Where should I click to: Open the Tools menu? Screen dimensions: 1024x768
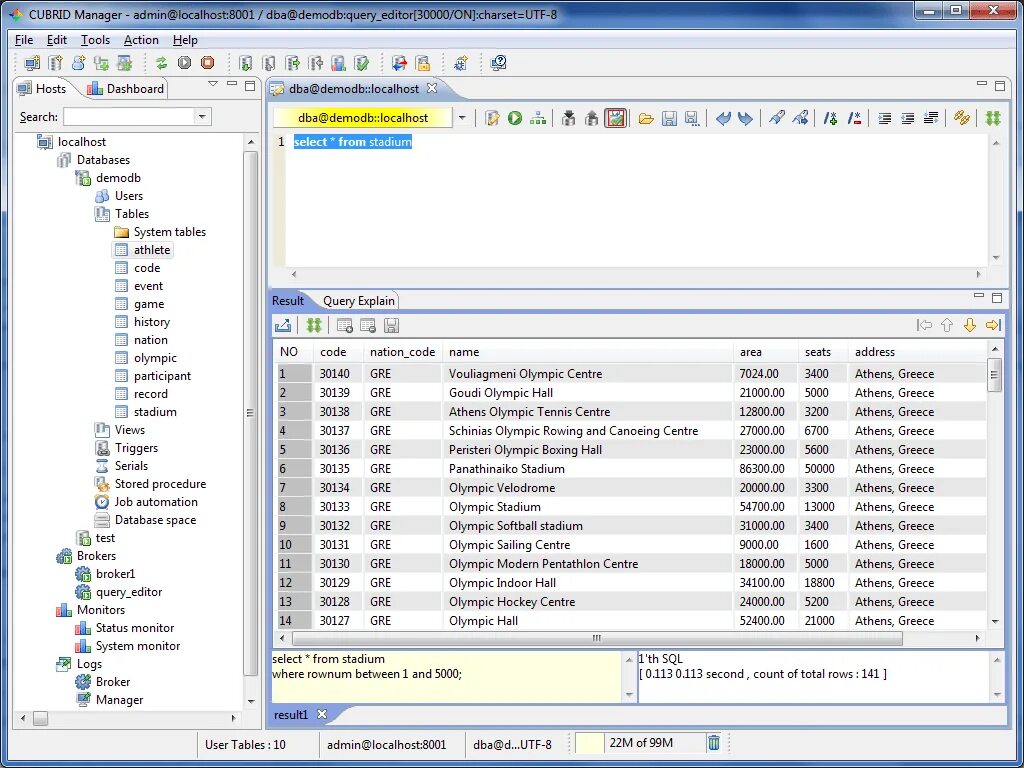pos(95,40)
